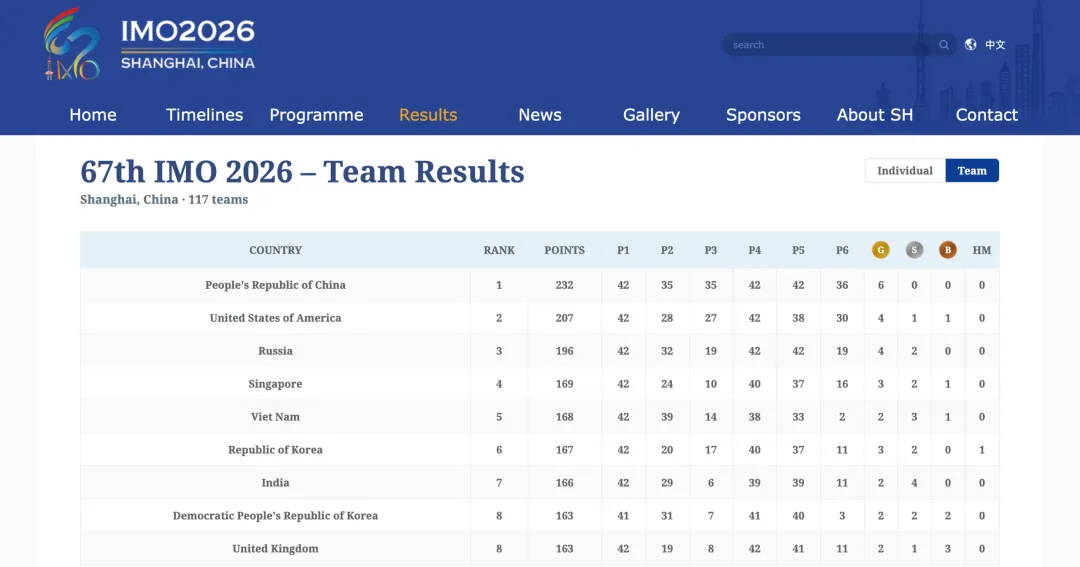Viewport: 1080px width, 567px height.
Task: Open the India country entry
Action: pyautogui.click(x=276, y=483)
